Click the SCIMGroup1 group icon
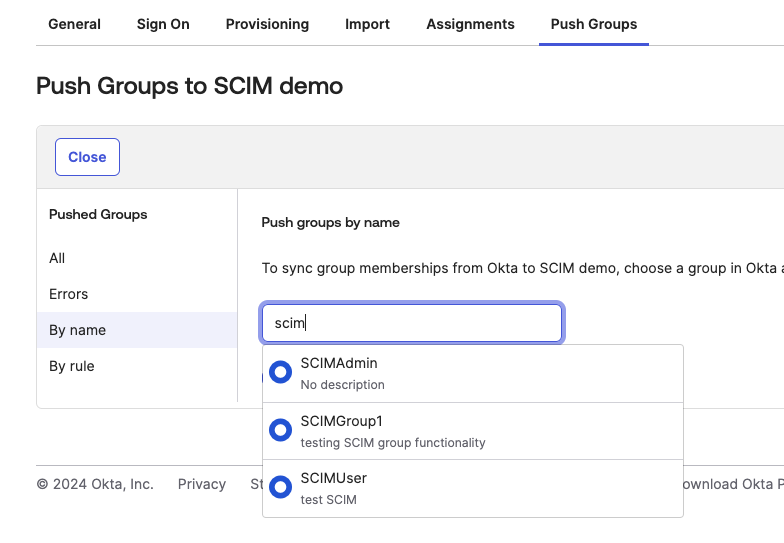This screenshot has height=543, width=784. [281, 431]
